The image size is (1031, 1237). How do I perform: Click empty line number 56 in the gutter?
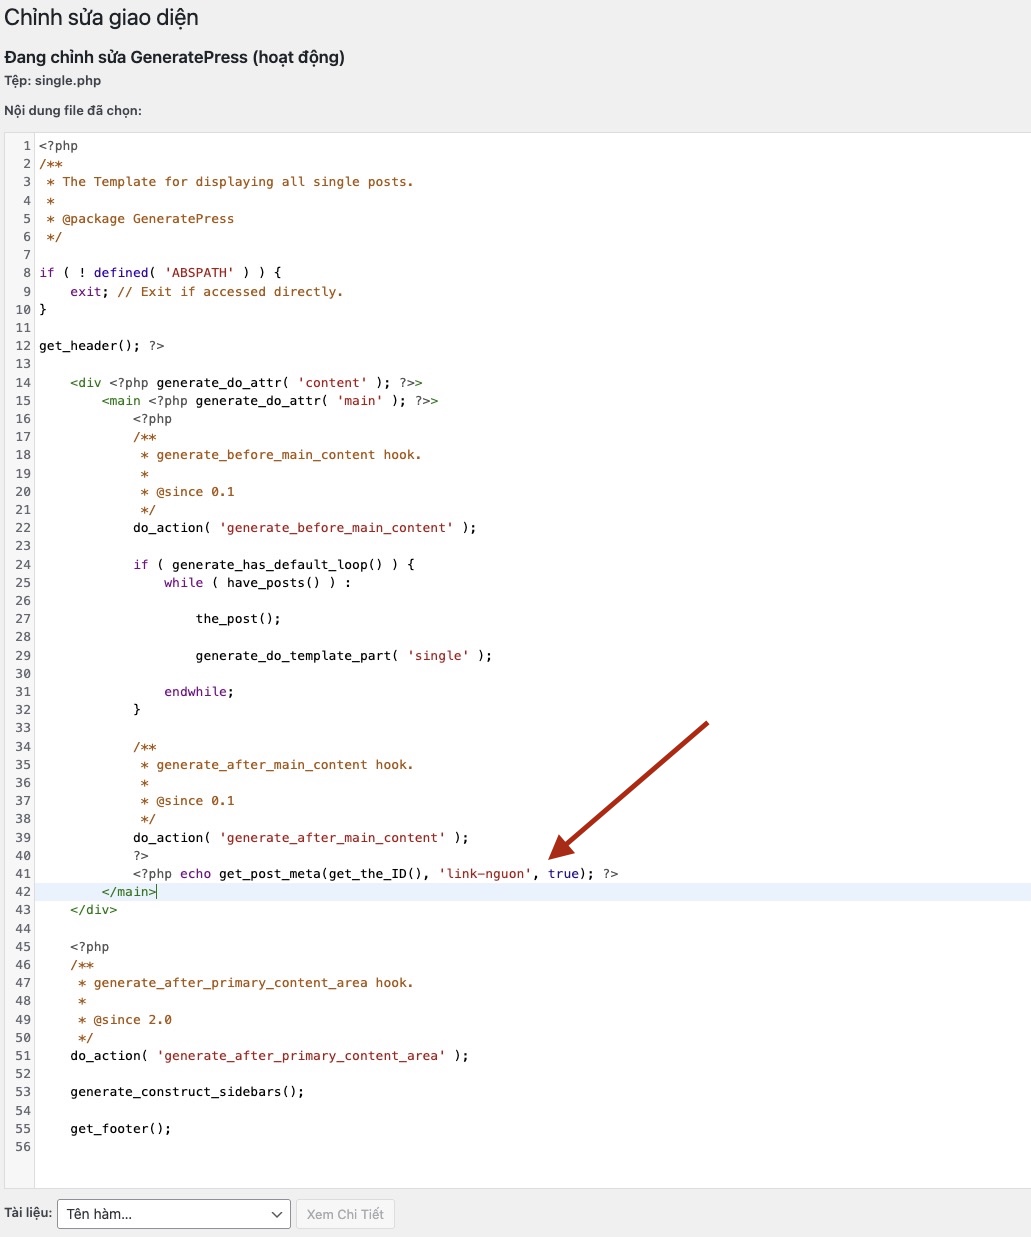(23, 1147)
